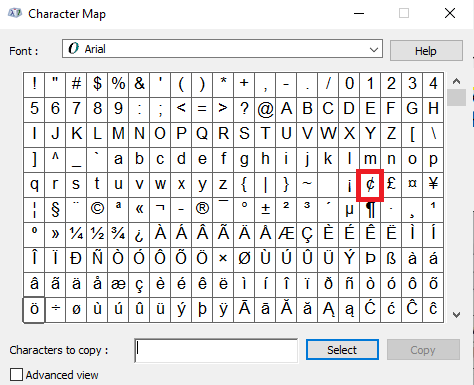Select the superscript two ² character
Screen dimensions: 474x385
286,210
